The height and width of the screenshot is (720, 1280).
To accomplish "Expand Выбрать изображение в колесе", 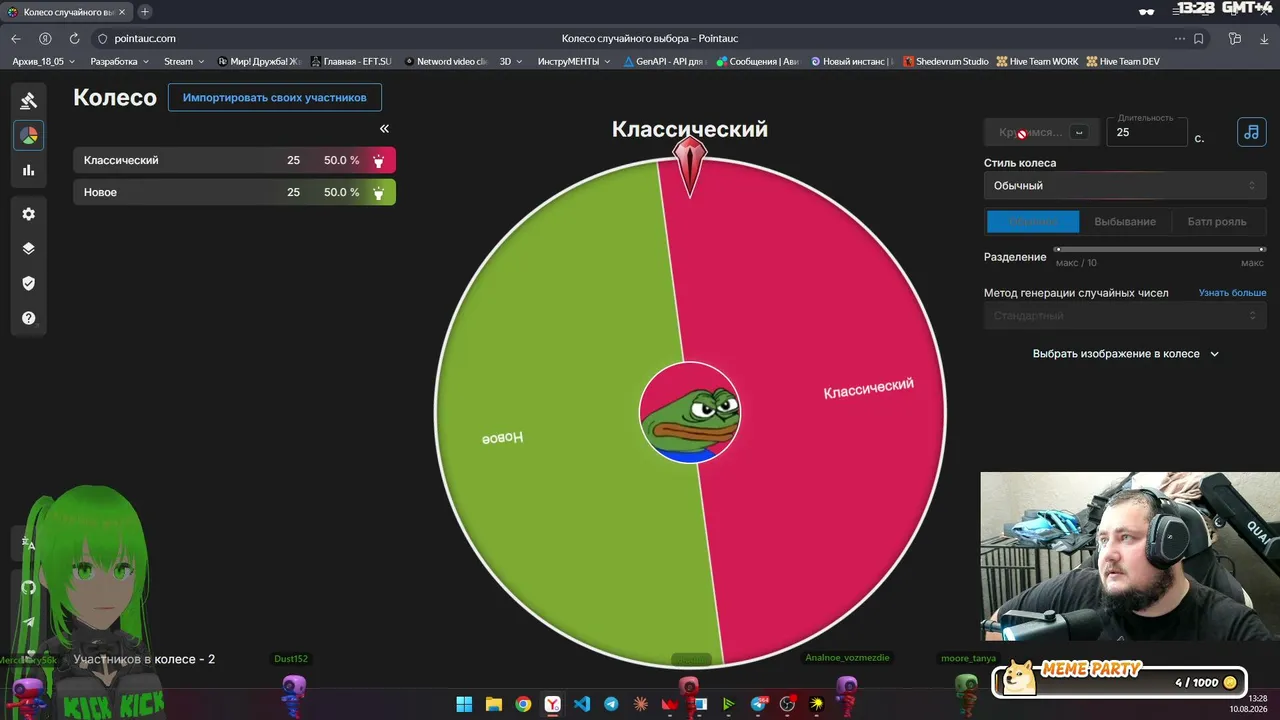I will (1125, 354).
